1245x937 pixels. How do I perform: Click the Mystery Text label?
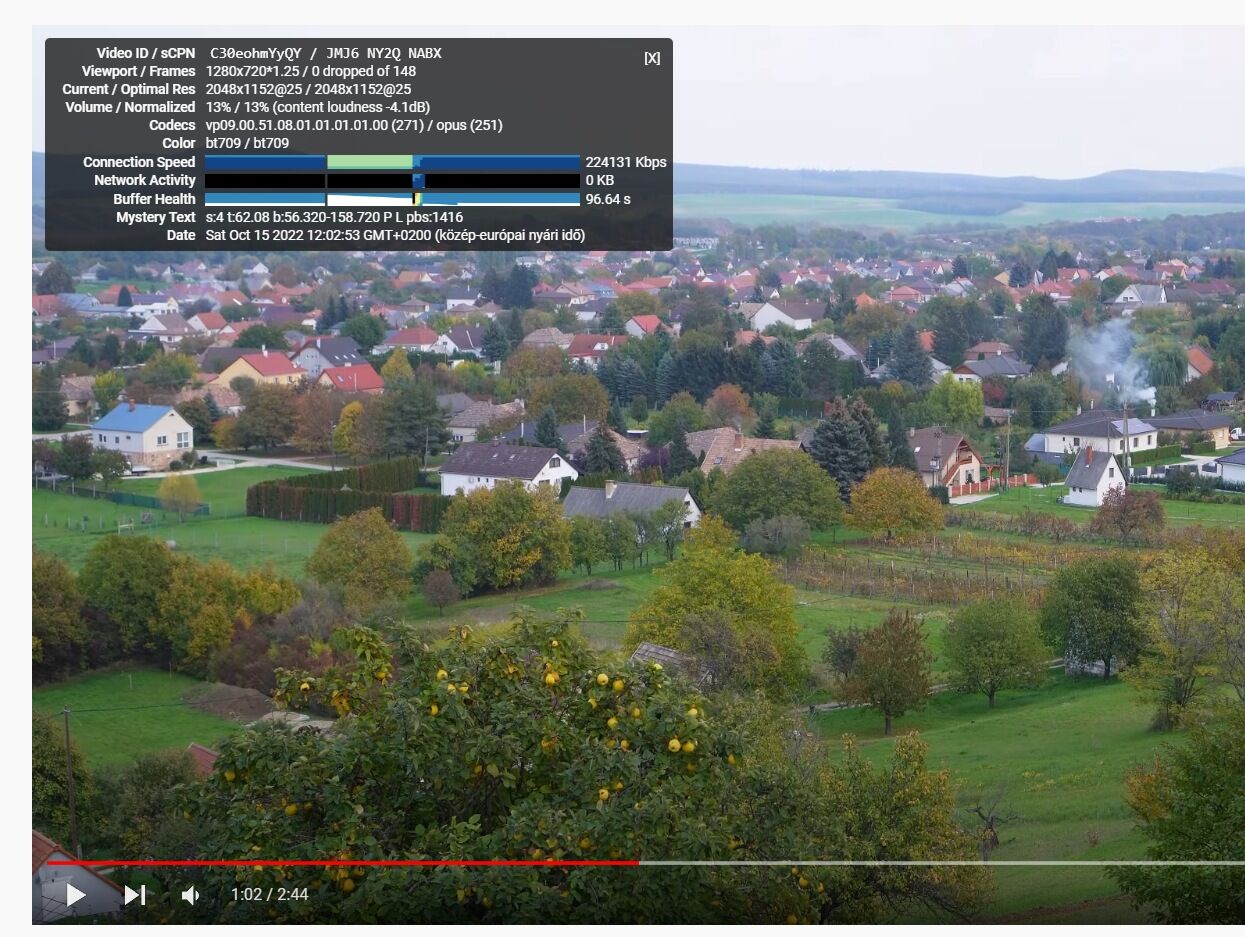[x=156, y=217]
